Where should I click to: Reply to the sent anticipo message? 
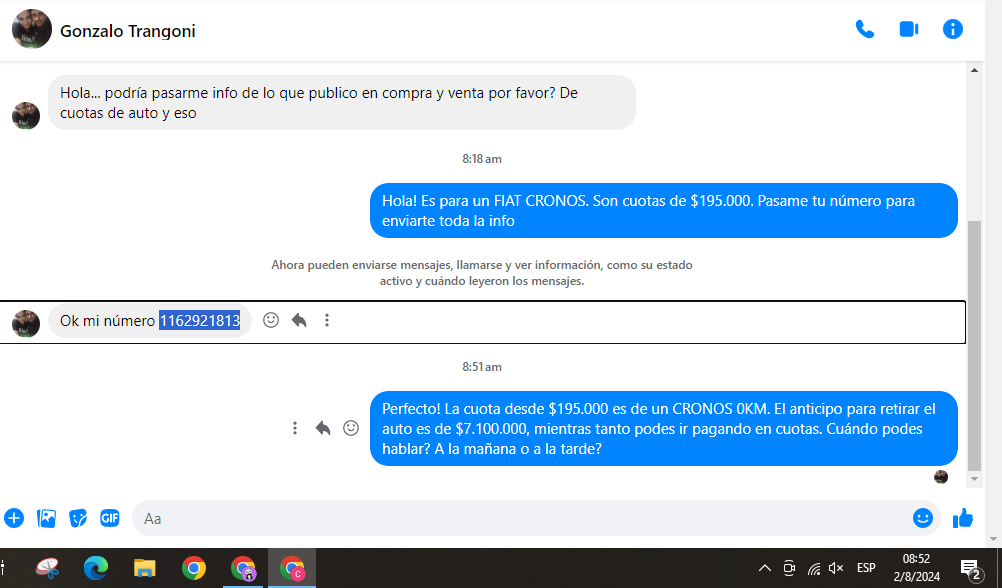pyautogui.click(x=323, y=428)
